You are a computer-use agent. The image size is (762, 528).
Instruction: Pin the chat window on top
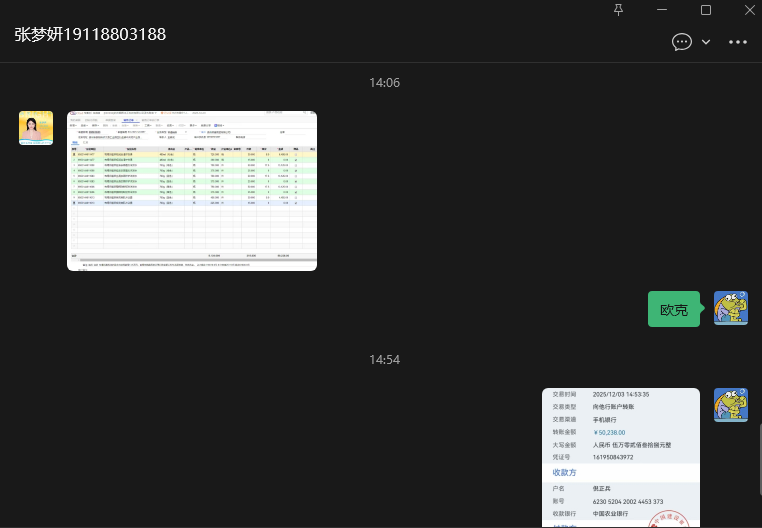[618, 10]
